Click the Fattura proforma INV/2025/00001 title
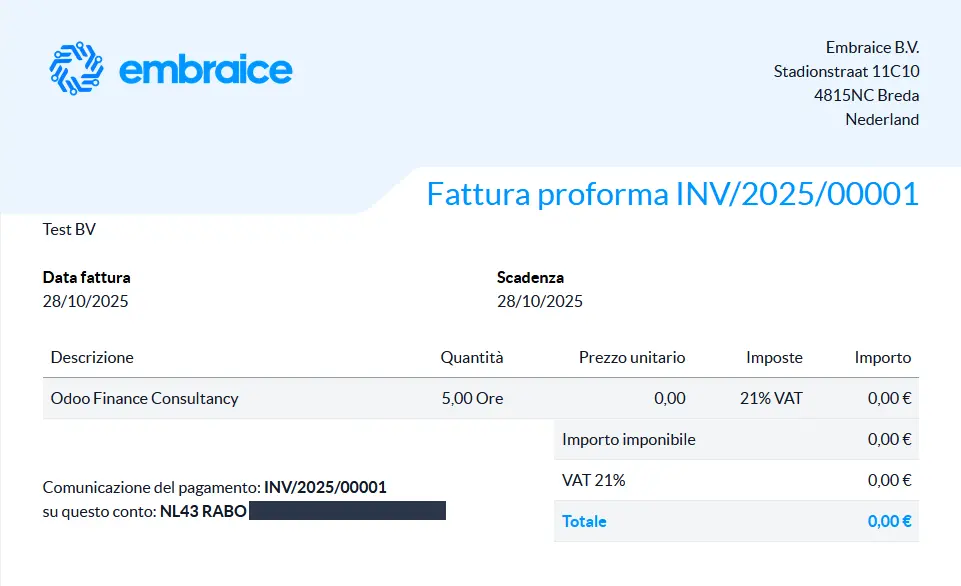Screen dimensions: 961x586 point(672,193)
